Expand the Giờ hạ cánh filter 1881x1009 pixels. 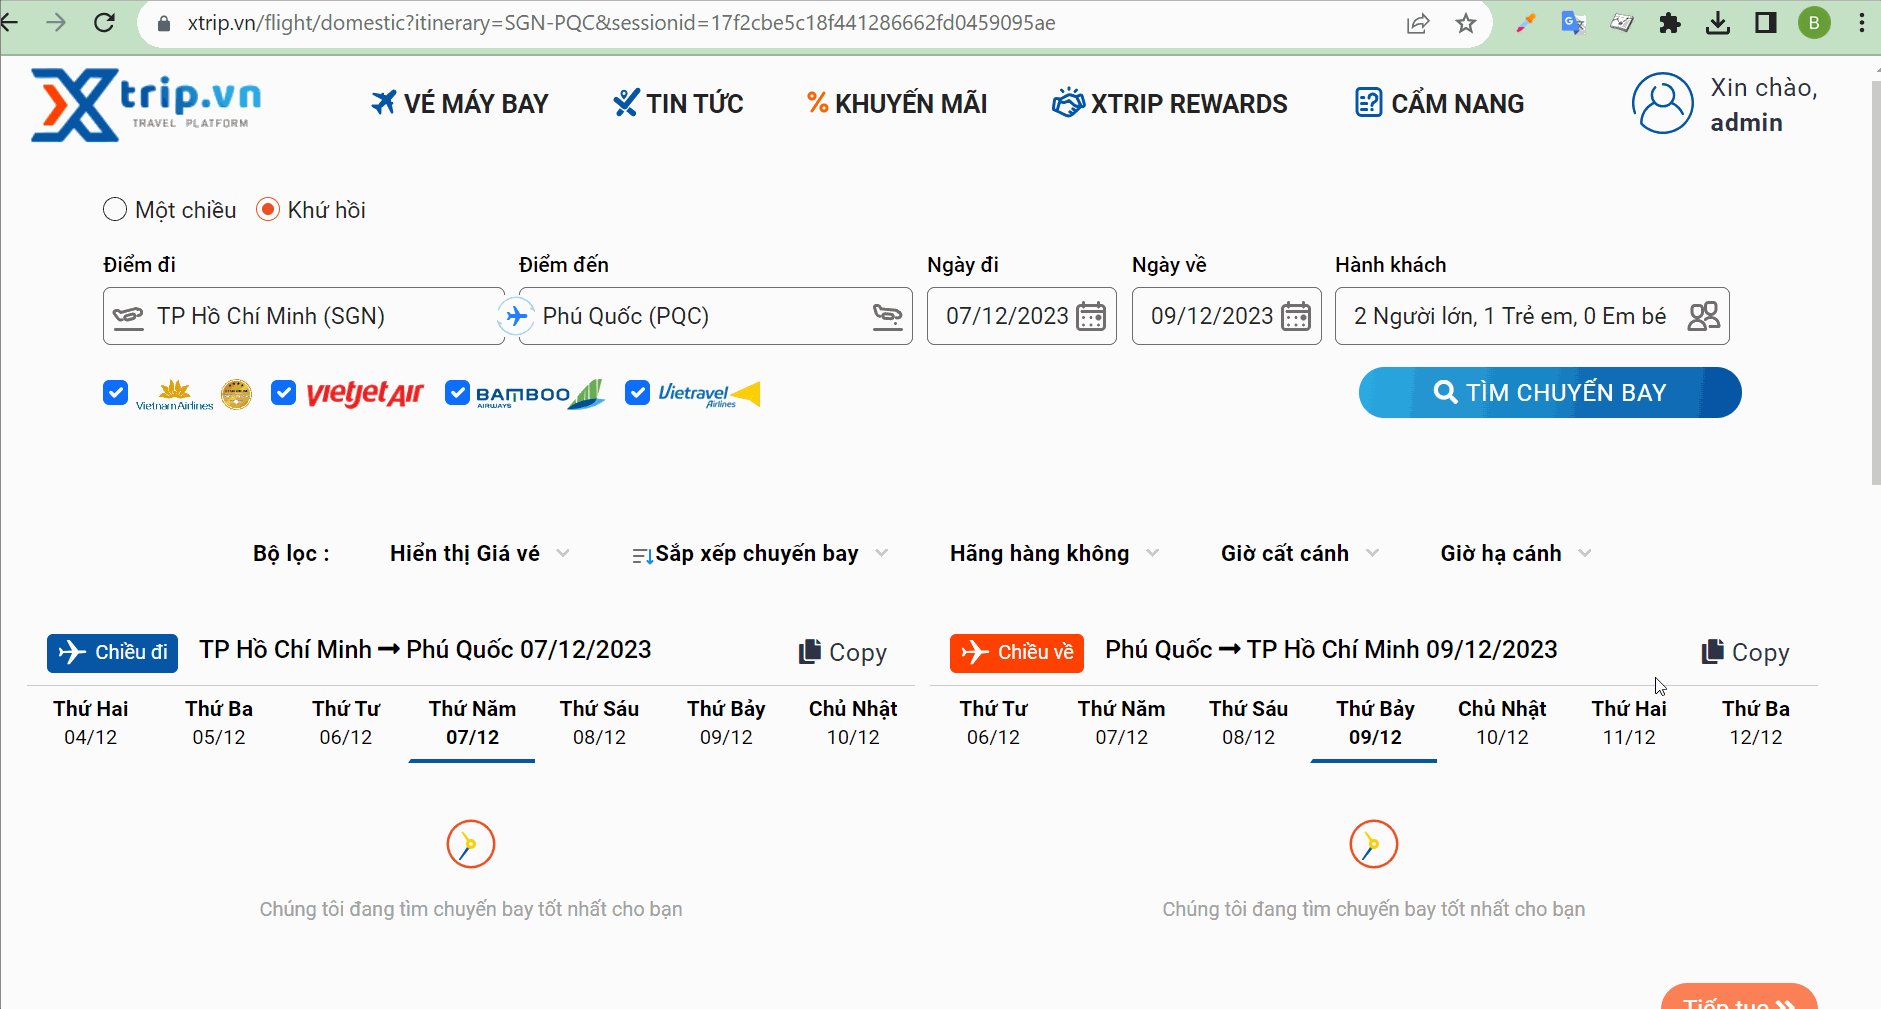coord(1516,553)
